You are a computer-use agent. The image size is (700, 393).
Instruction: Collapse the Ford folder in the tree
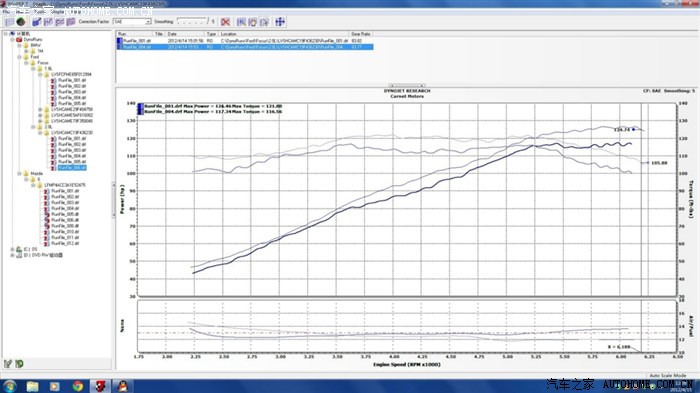click(x=20, y=57)
